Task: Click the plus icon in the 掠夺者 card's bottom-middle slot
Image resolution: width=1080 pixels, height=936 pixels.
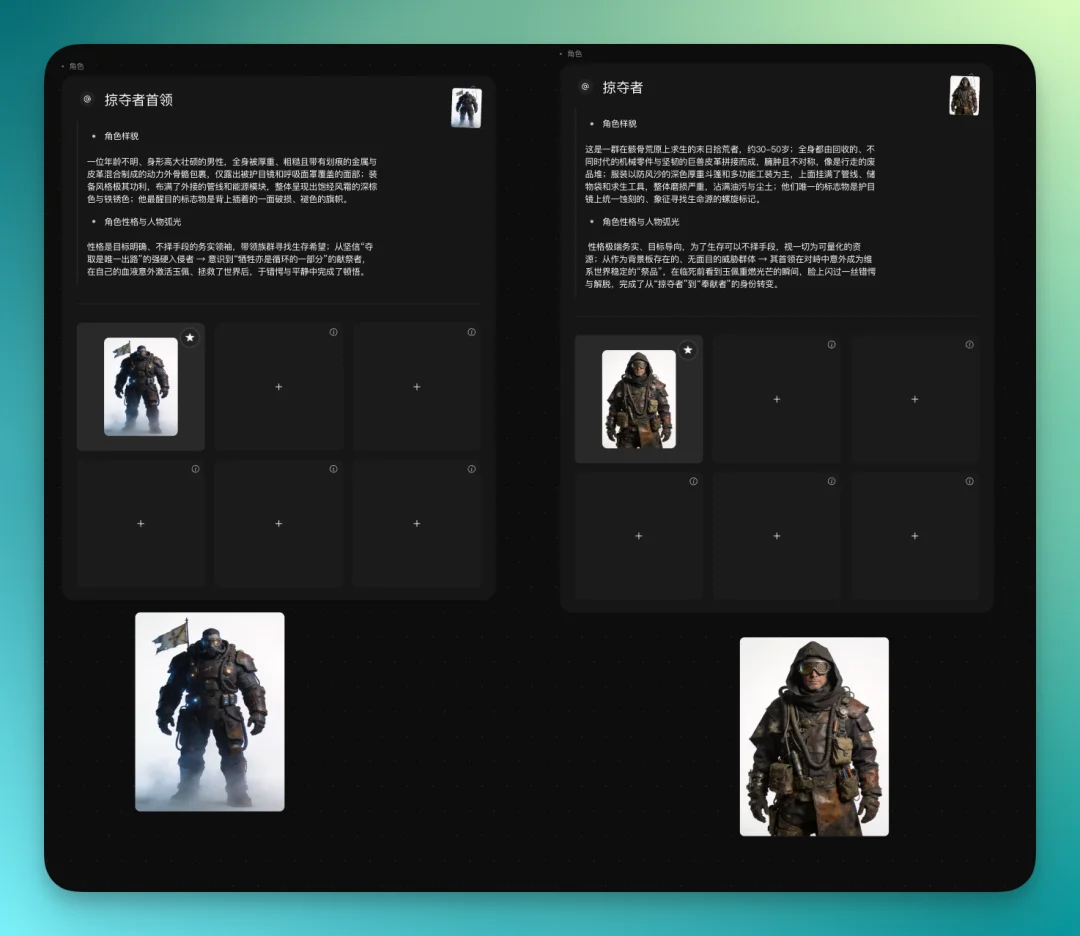Action: [x=777, y=536]
